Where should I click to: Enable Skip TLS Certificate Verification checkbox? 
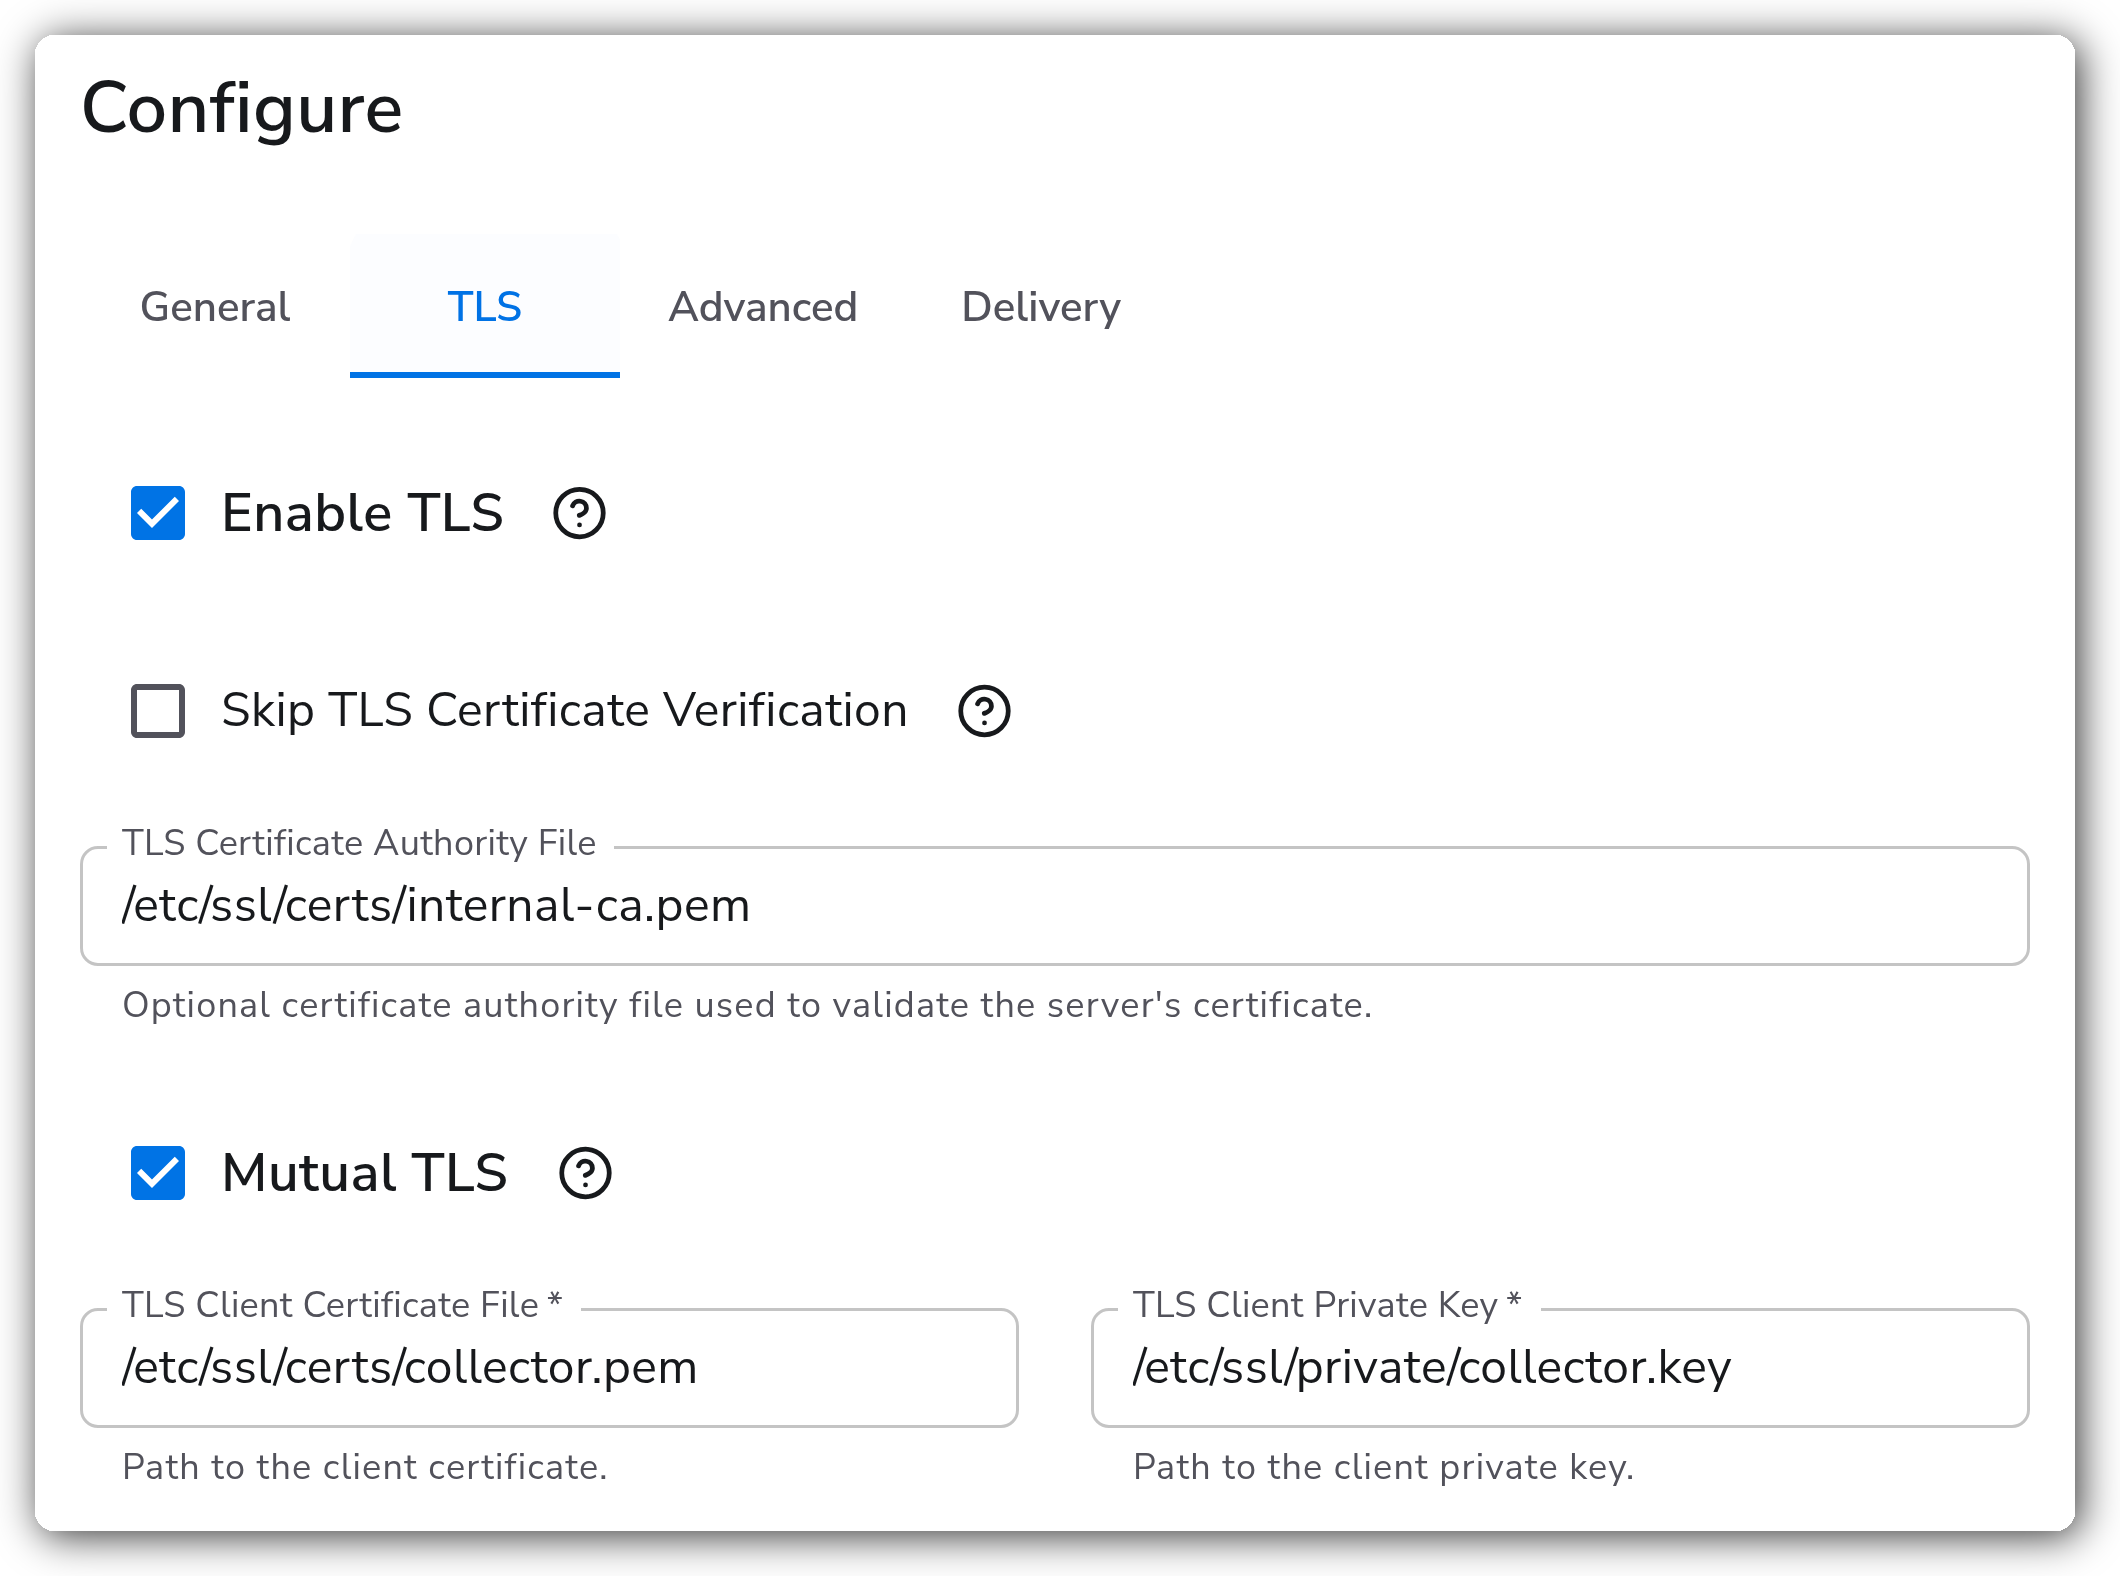click(158, 711)
